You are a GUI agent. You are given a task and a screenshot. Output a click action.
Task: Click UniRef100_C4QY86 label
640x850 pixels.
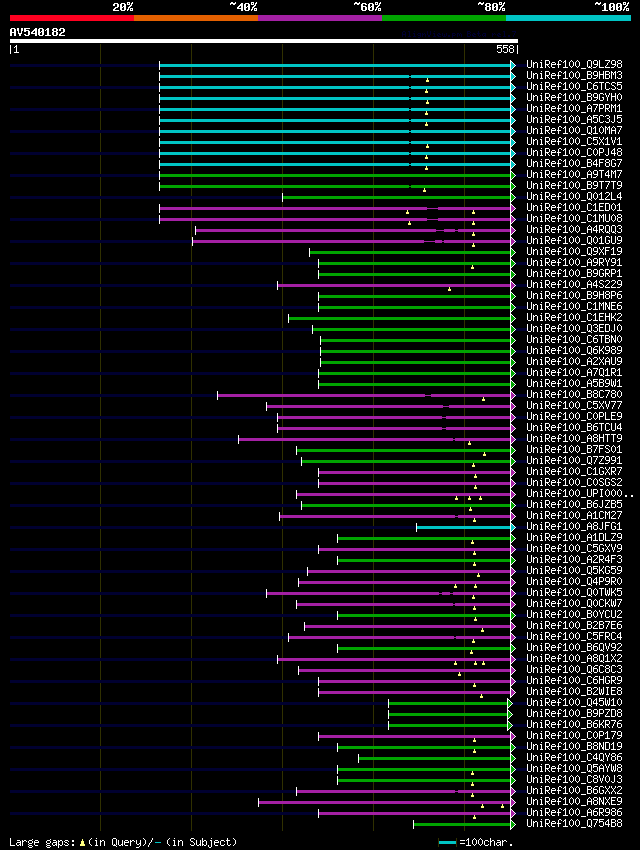point(574,757)
